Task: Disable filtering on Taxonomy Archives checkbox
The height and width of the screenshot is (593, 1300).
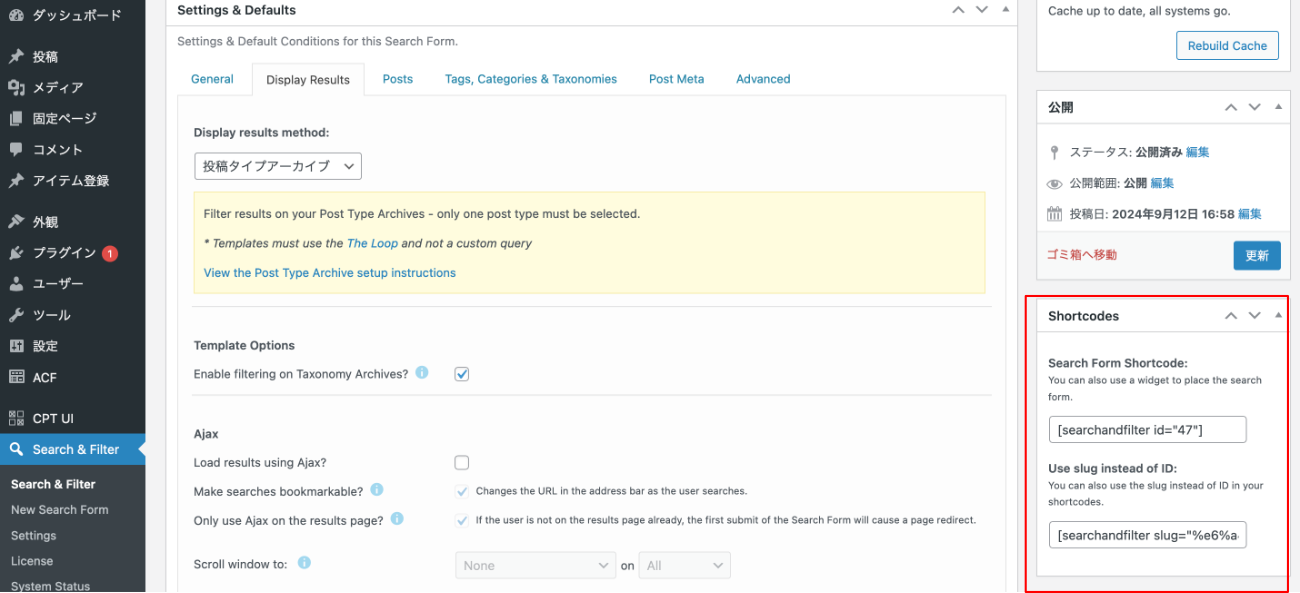Action: pos(462,374)
